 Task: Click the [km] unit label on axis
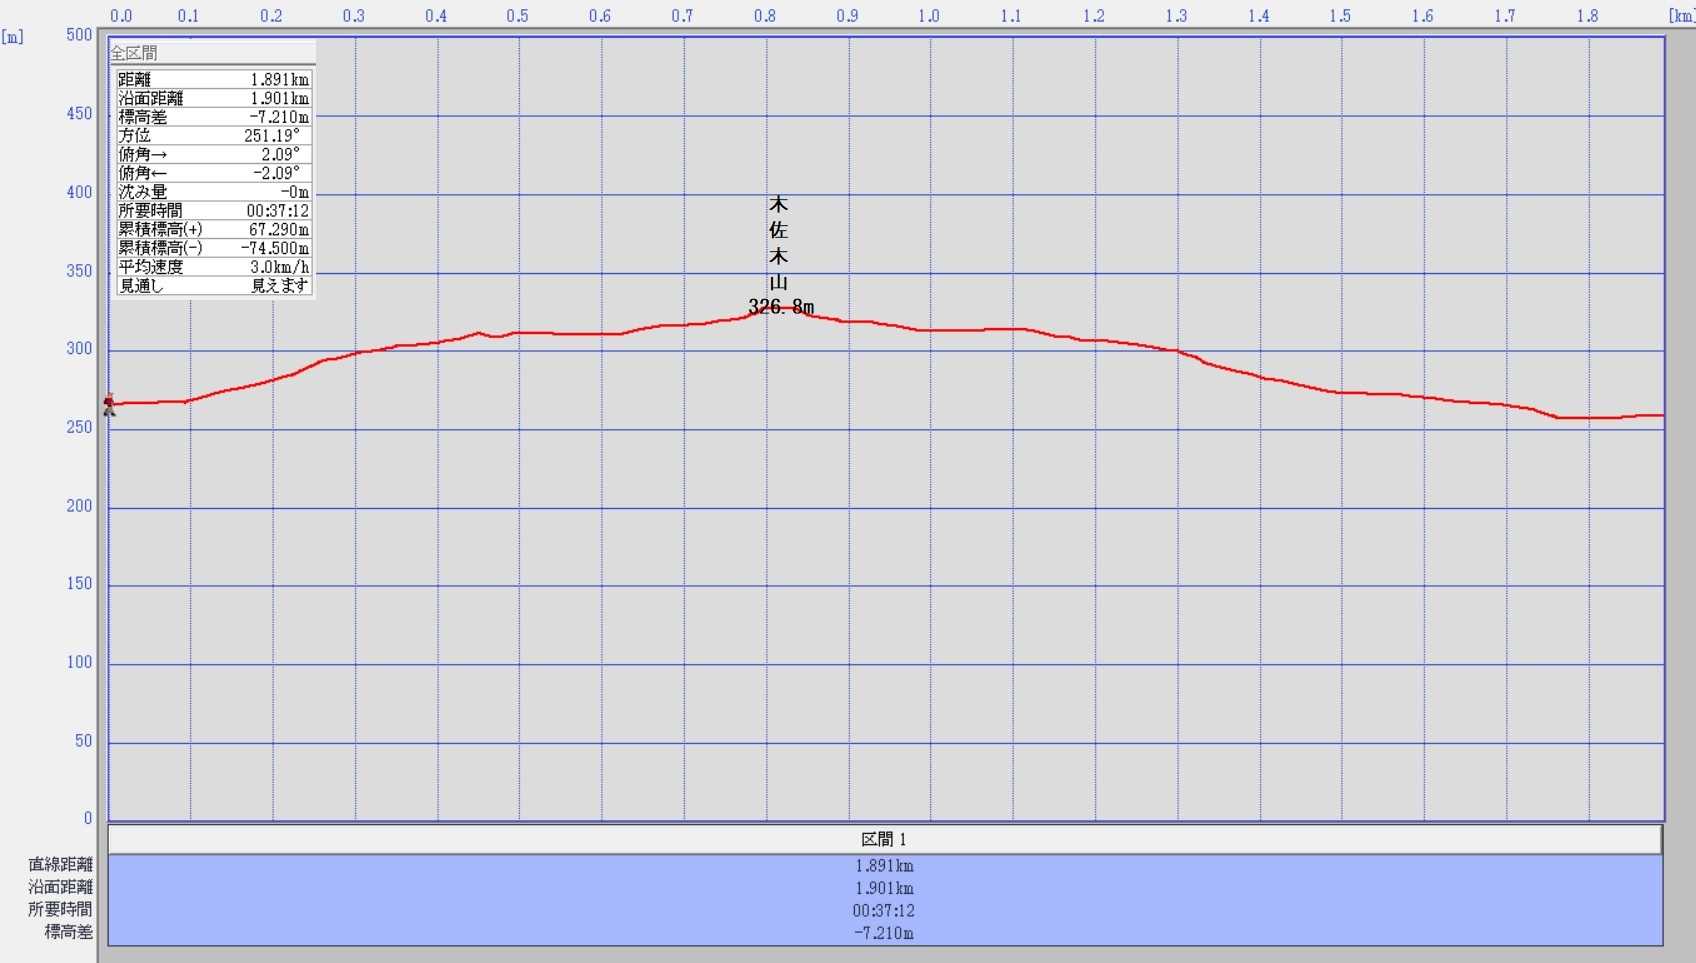pyautogui.click(x=1680, y=16)
